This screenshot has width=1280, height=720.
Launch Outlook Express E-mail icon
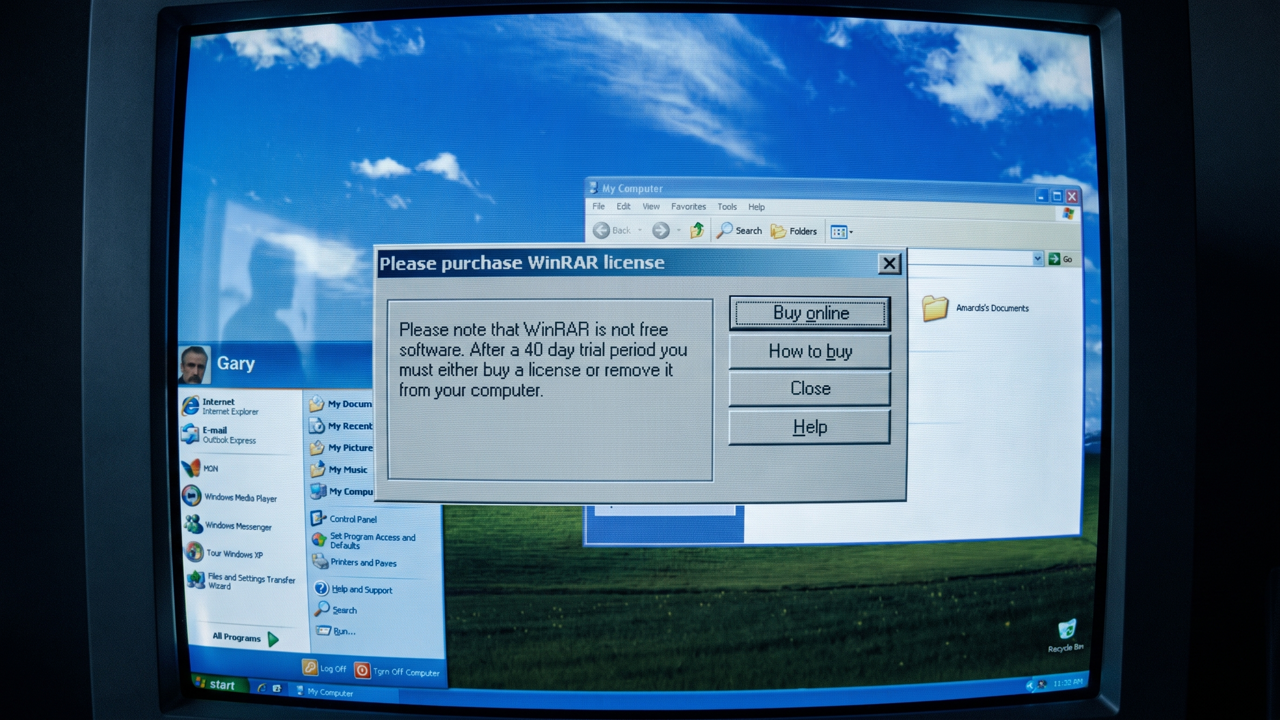click(218, 435)
